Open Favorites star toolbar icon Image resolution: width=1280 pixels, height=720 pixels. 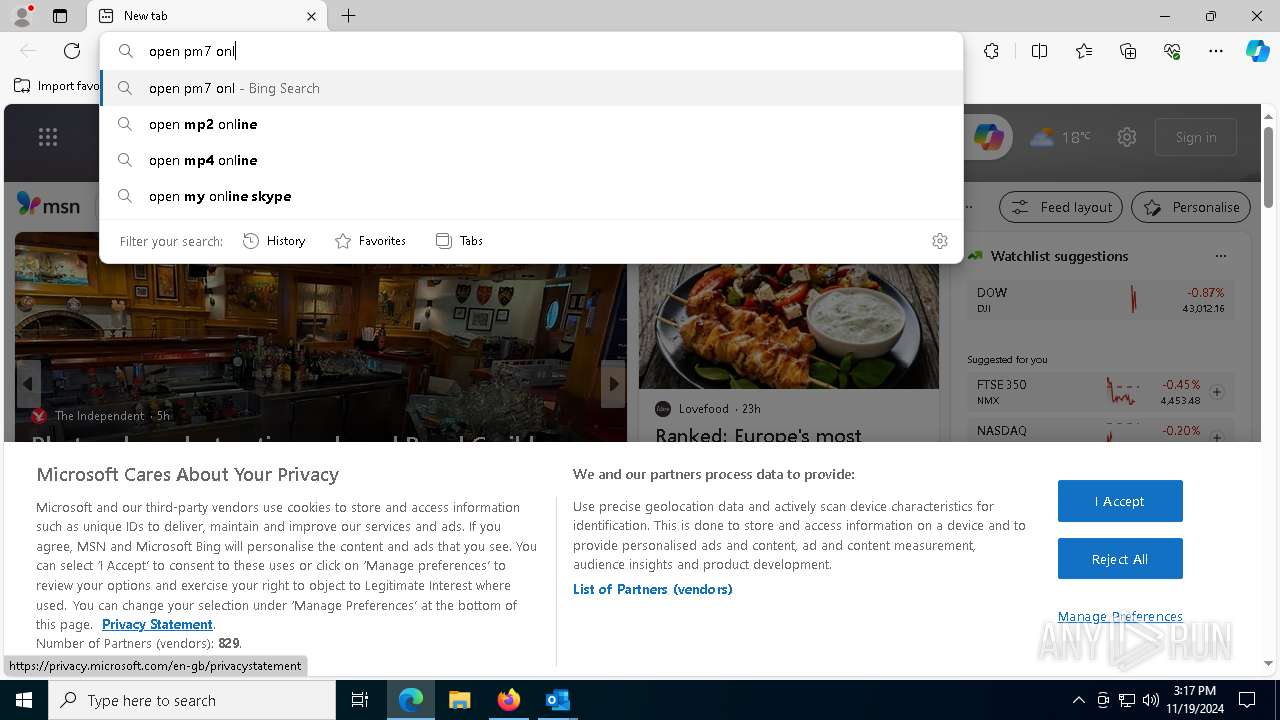1084,51
